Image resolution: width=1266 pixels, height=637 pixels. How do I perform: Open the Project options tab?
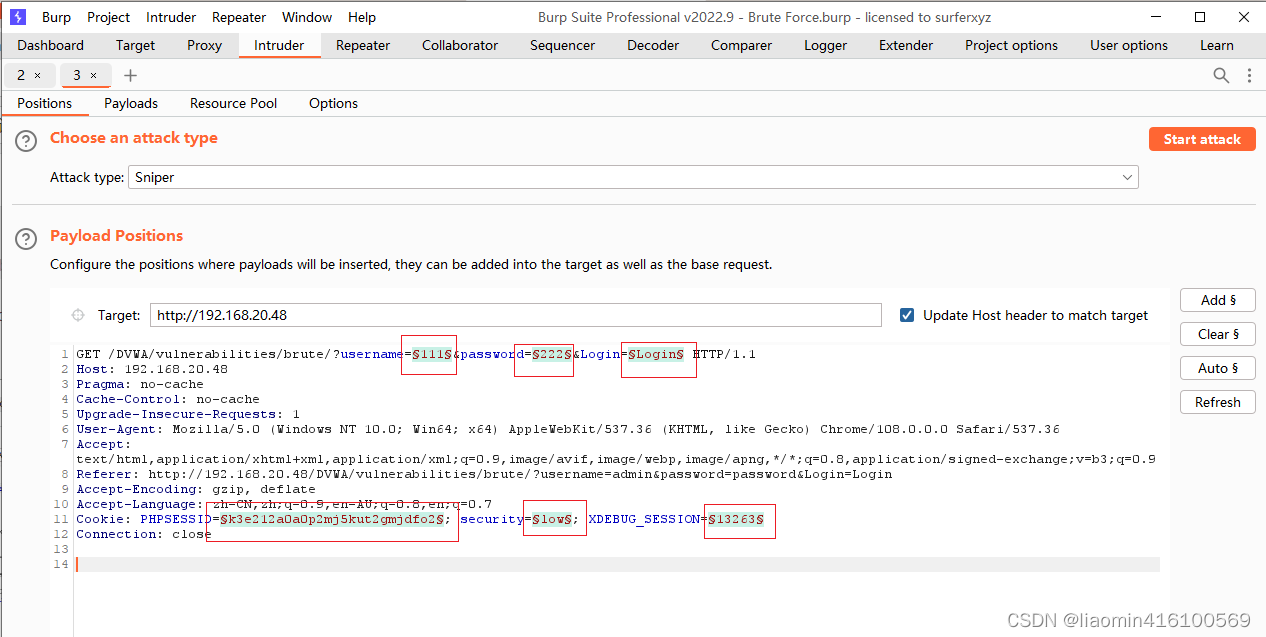coord(1011,45)
